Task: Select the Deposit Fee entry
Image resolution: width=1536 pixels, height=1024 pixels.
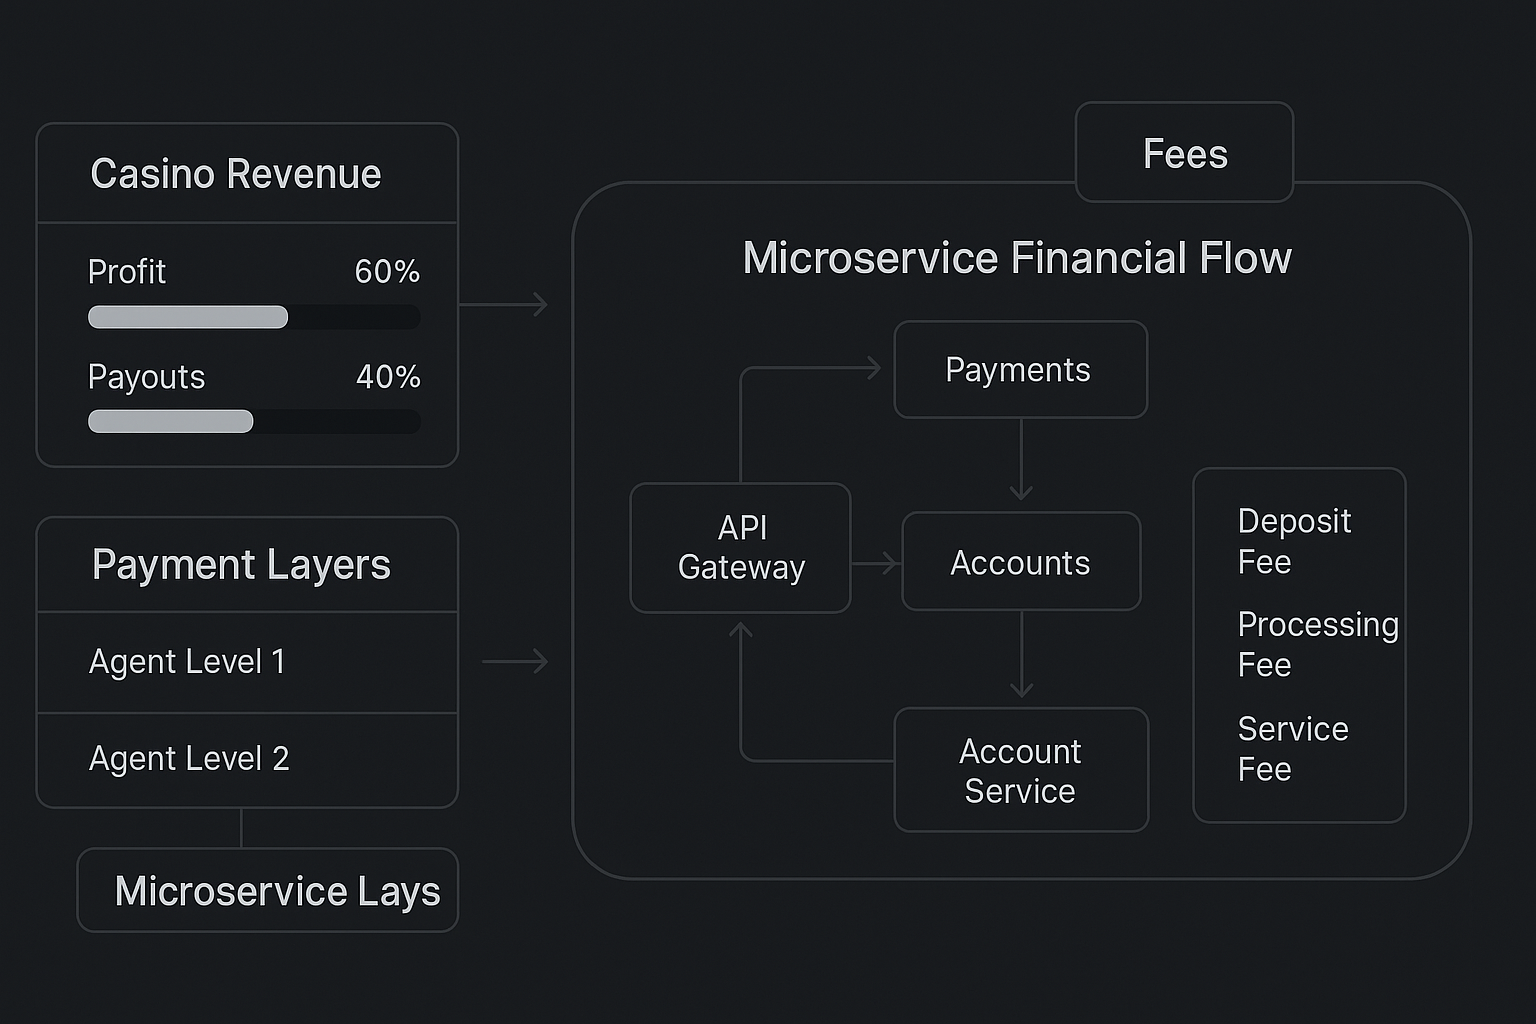Action: point(1294,541)
